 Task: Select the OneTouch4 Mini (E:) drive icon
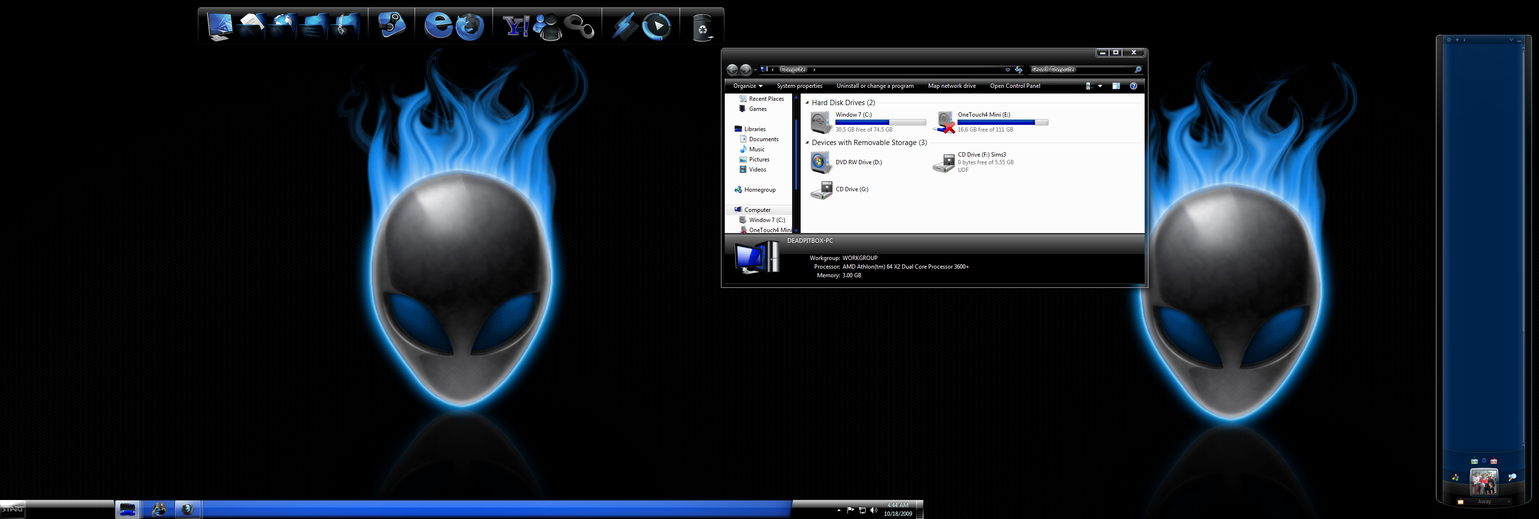943,122
